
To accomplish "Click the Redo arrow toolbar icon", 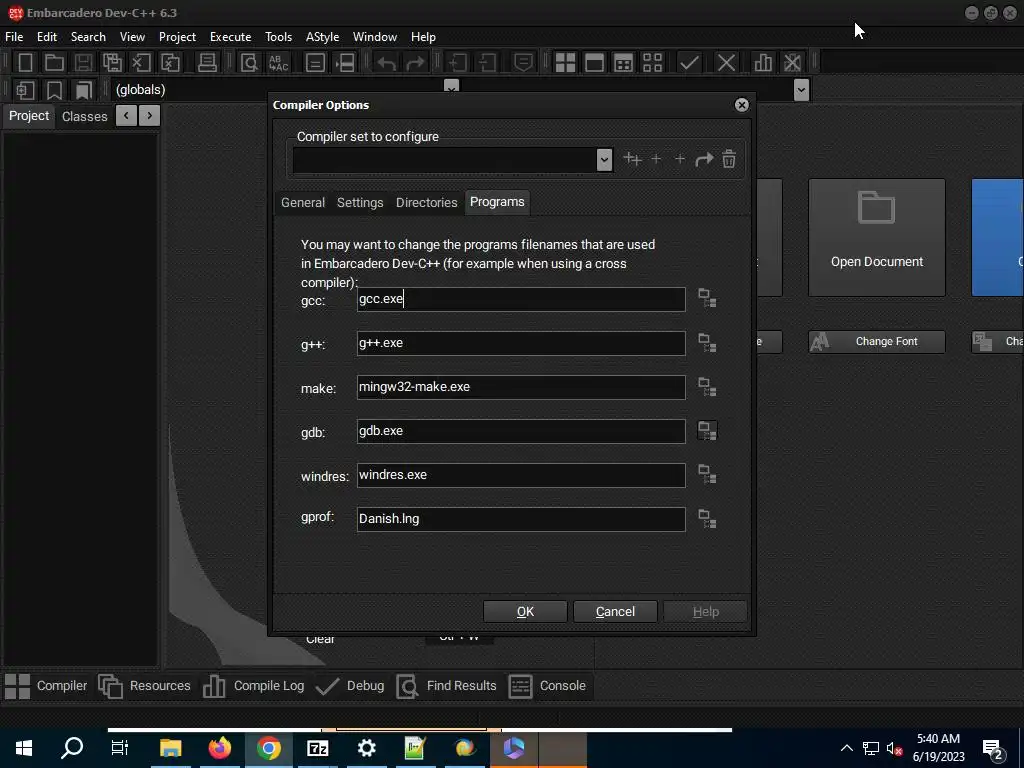I will 415,63.
